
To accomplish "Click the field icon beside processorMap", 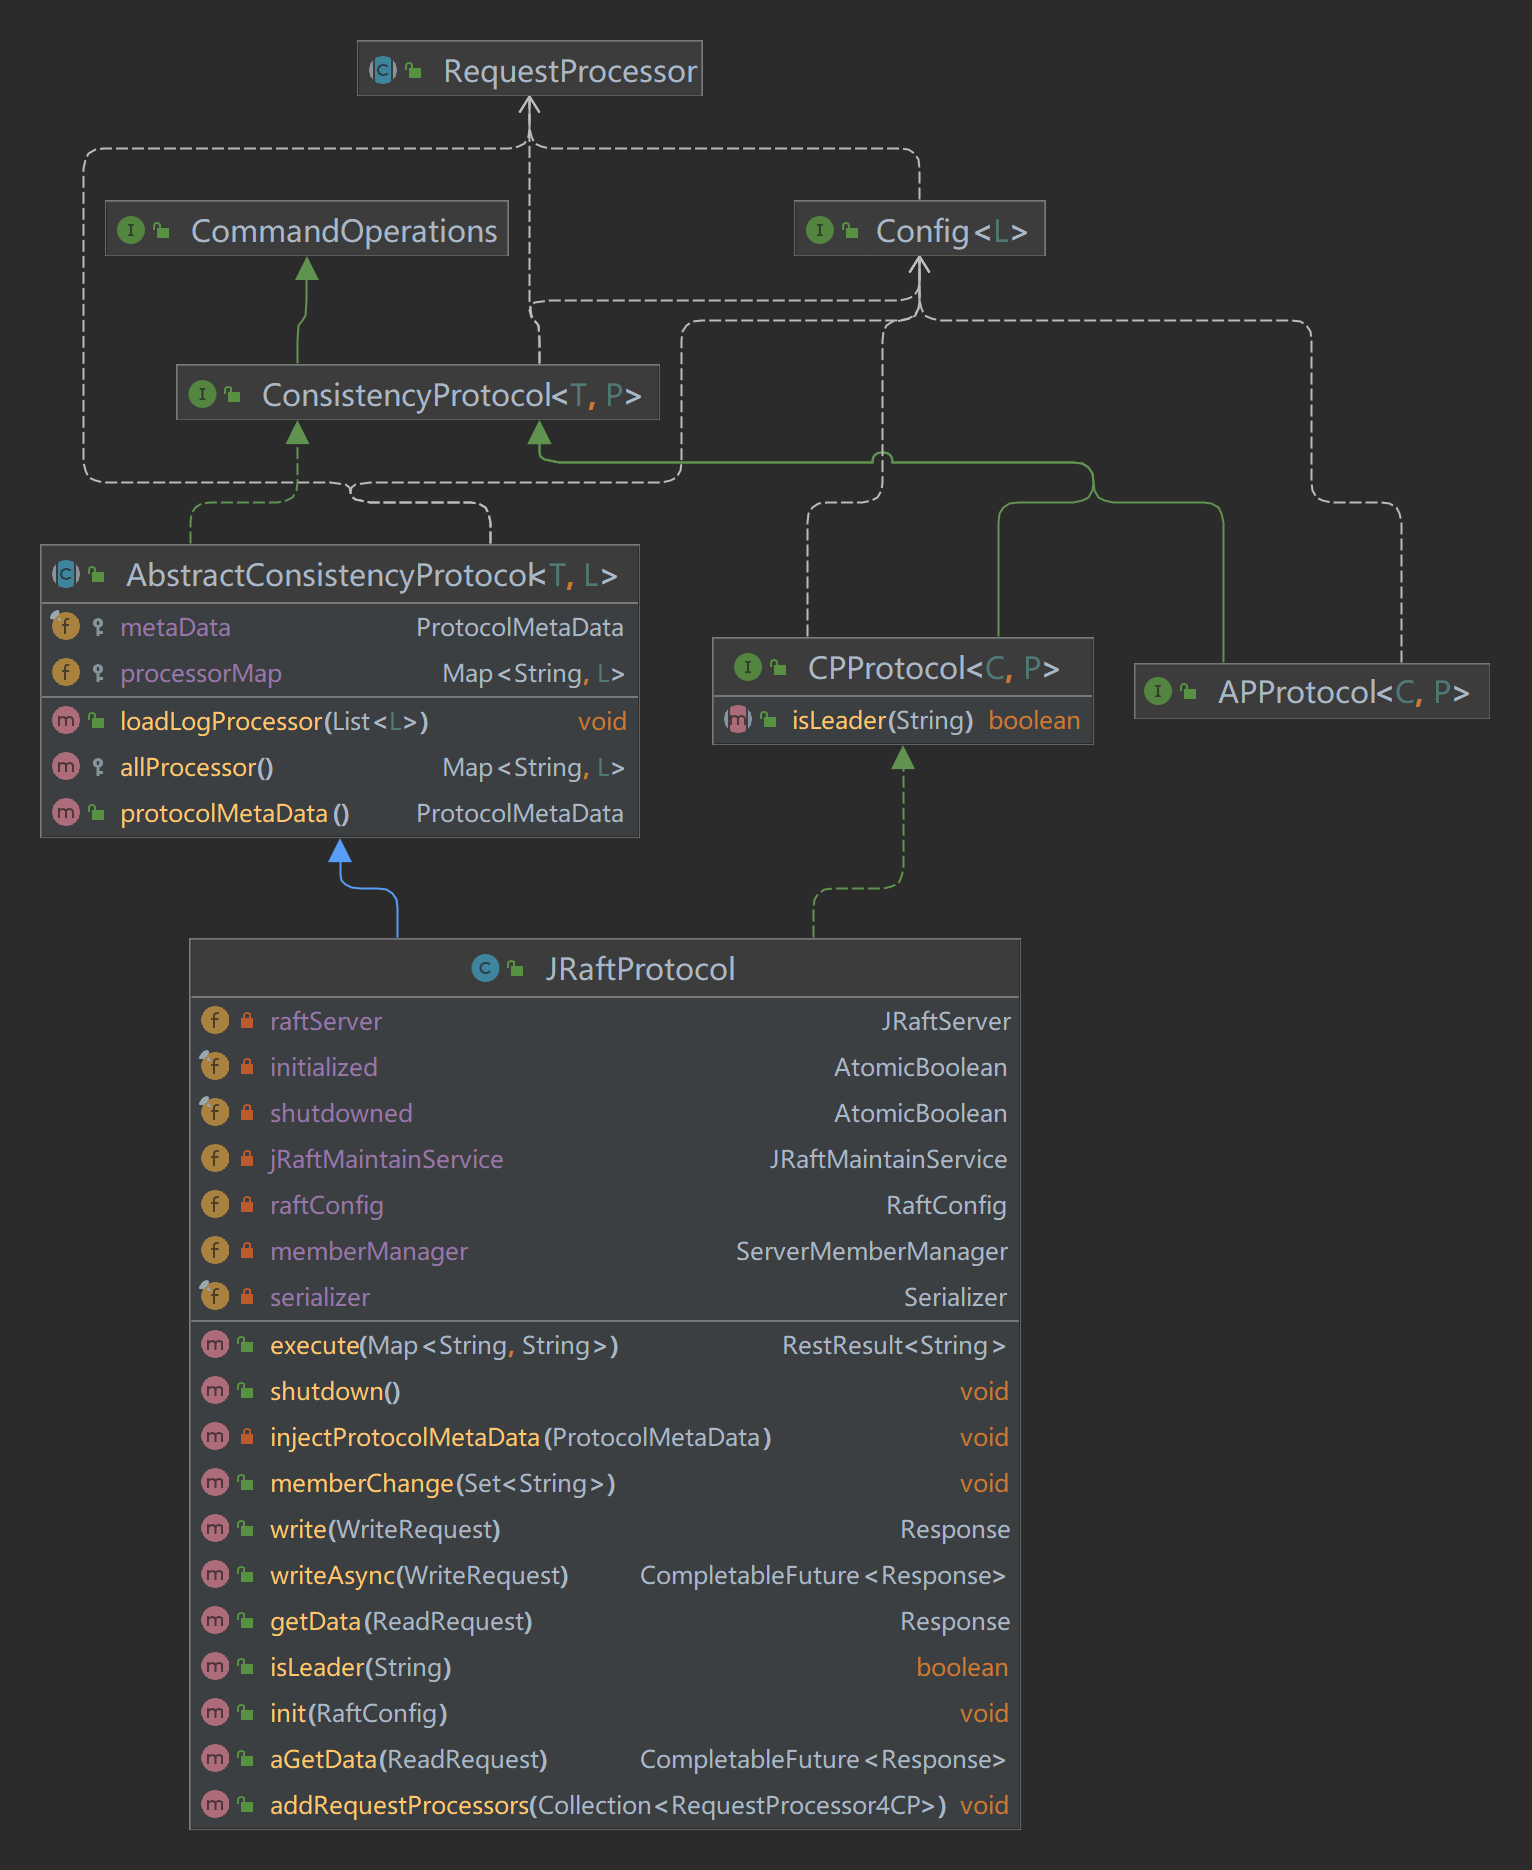I will pos(65,672).
